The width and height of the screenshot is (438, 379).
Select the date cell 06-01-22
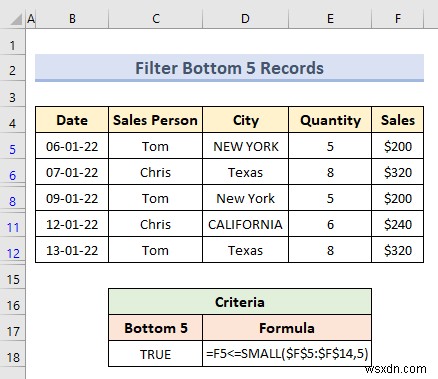pyautogui.click(x=72, y=146)
